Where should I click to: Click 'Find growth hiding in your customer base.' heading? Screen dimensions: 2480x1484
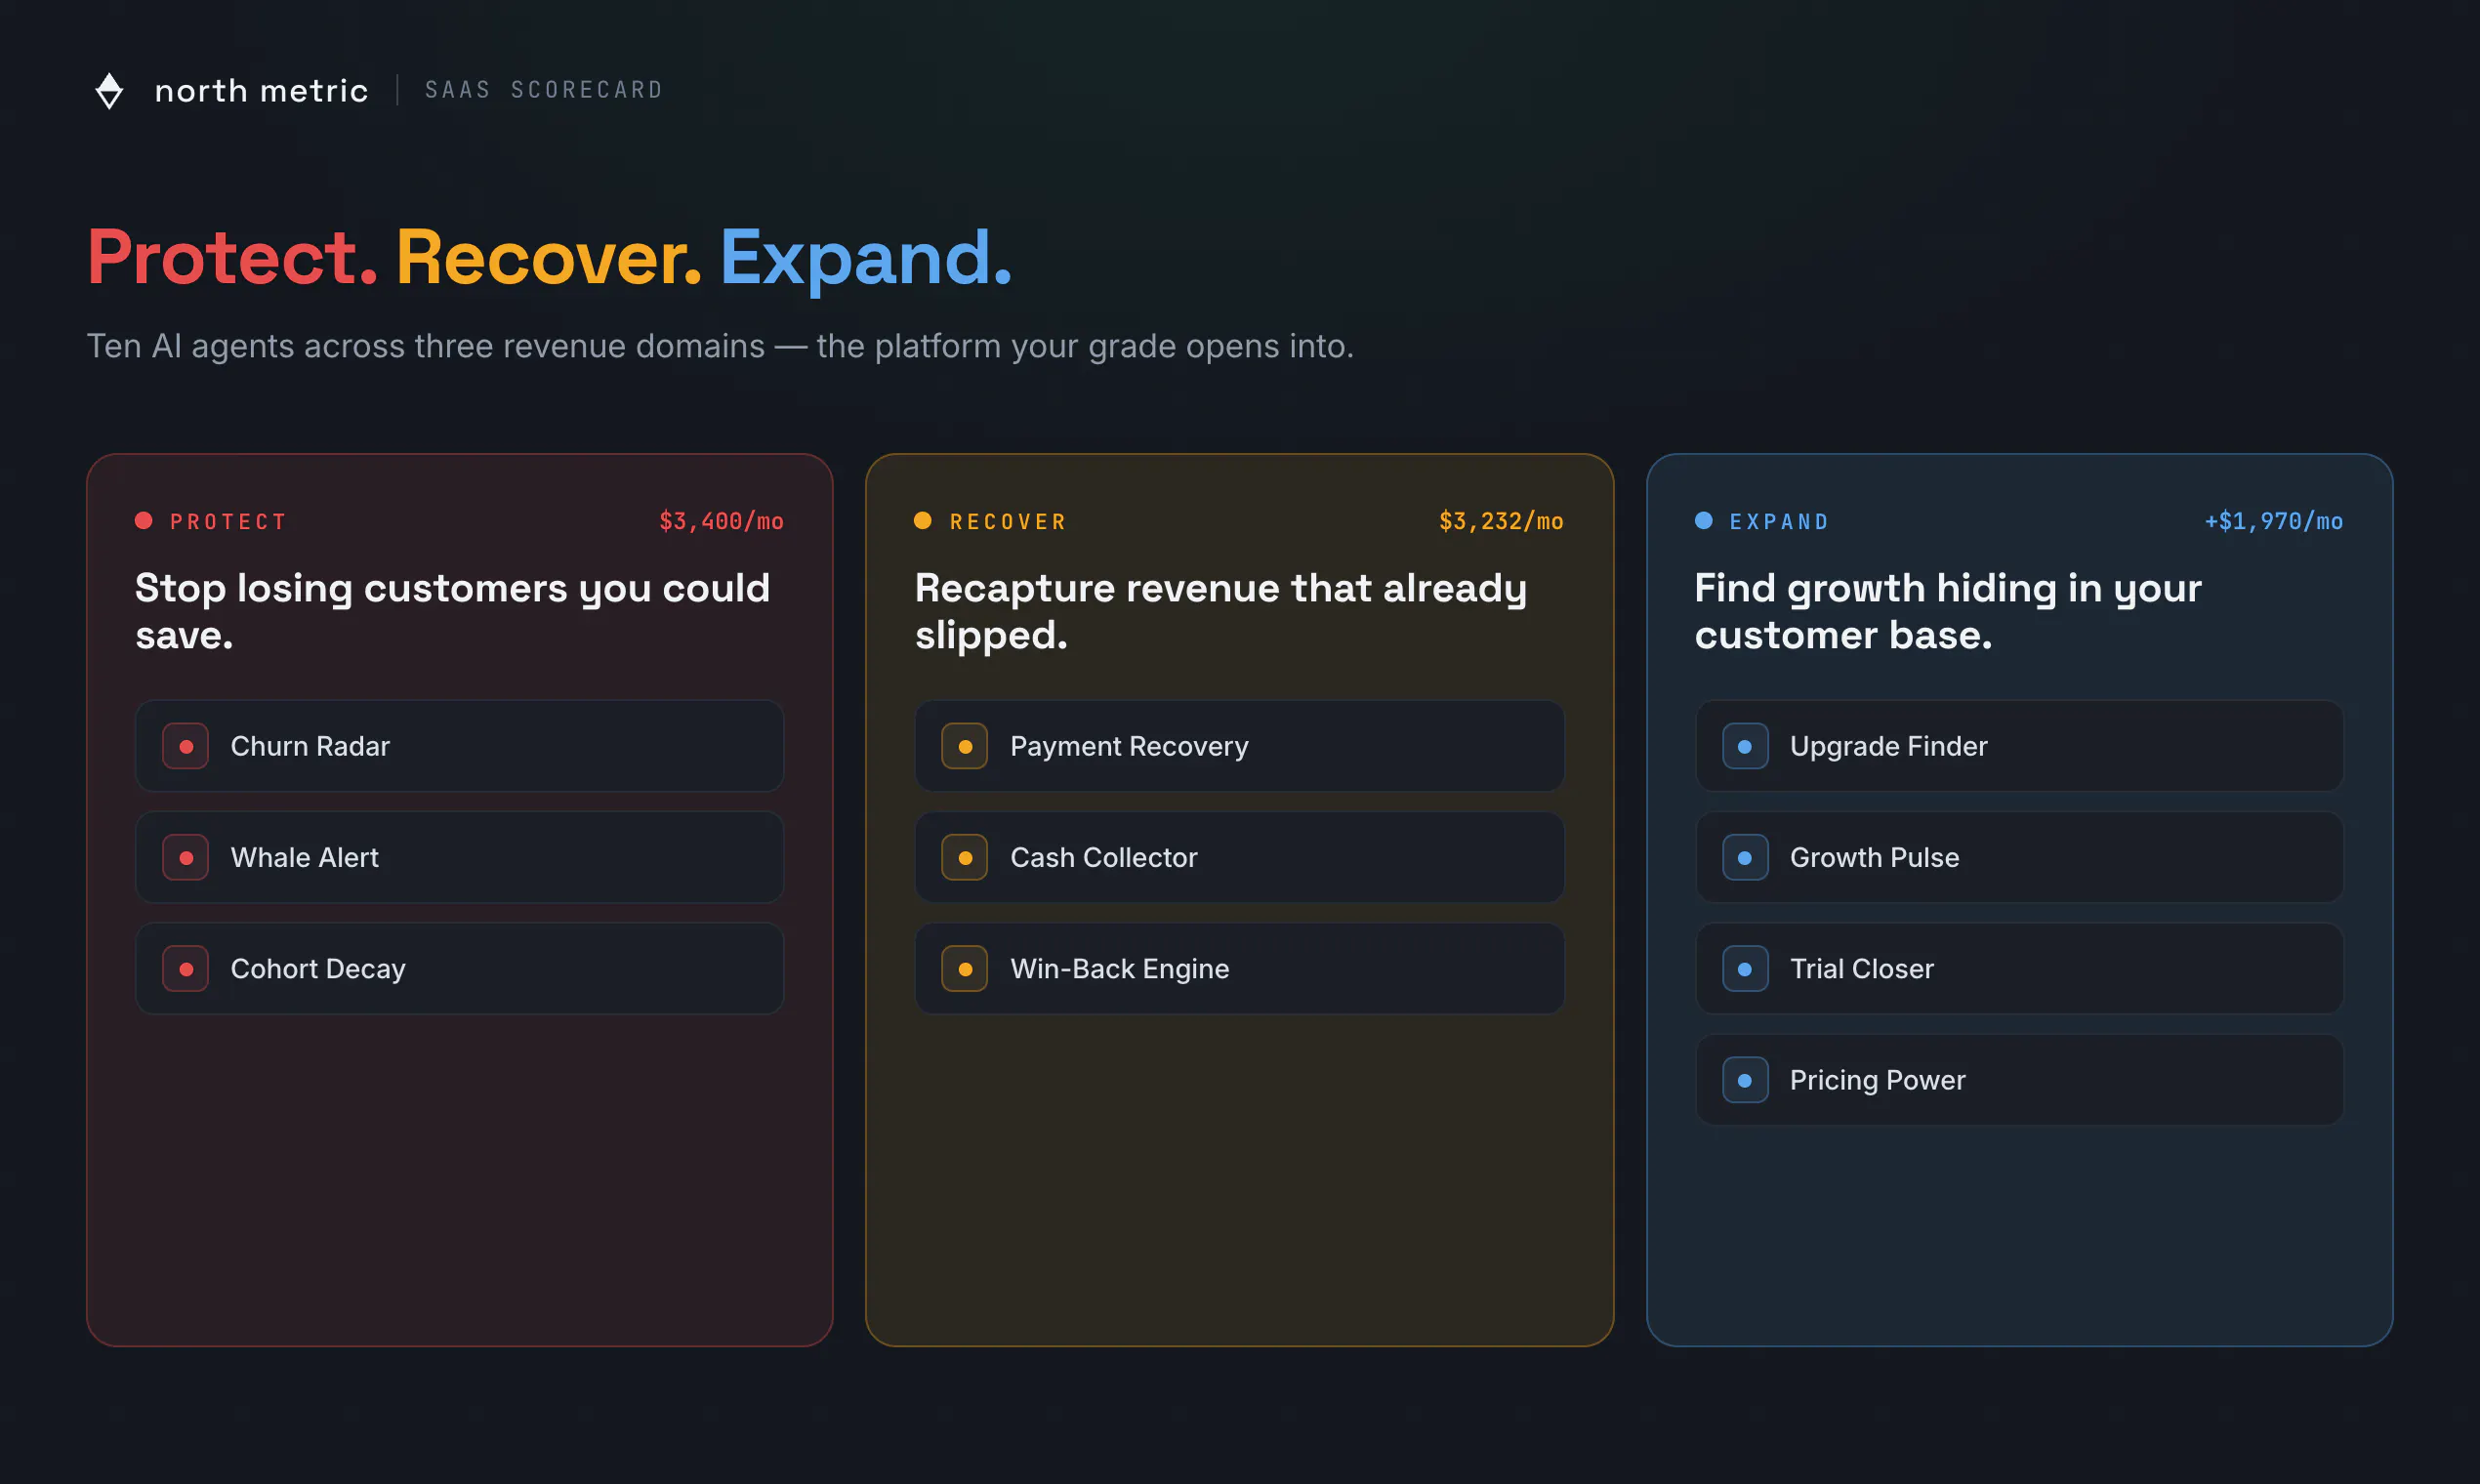[x=1948, y=611]
